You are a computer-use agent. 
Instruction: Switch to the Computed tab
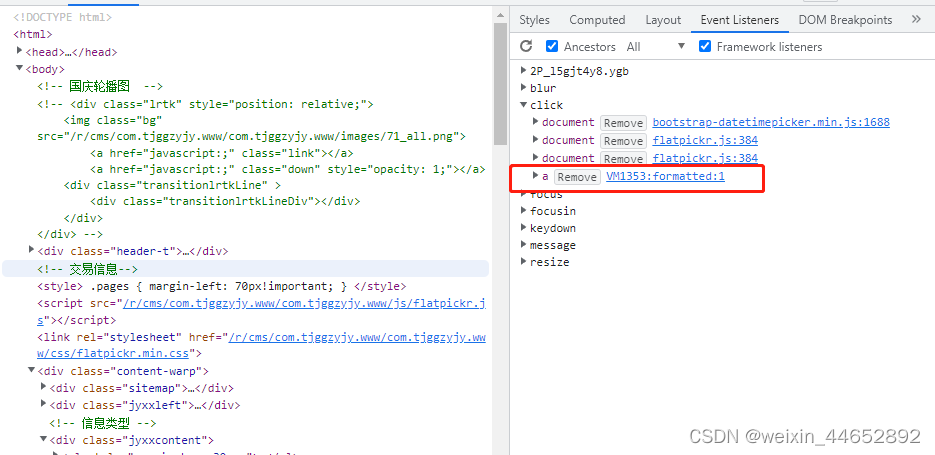597,20
